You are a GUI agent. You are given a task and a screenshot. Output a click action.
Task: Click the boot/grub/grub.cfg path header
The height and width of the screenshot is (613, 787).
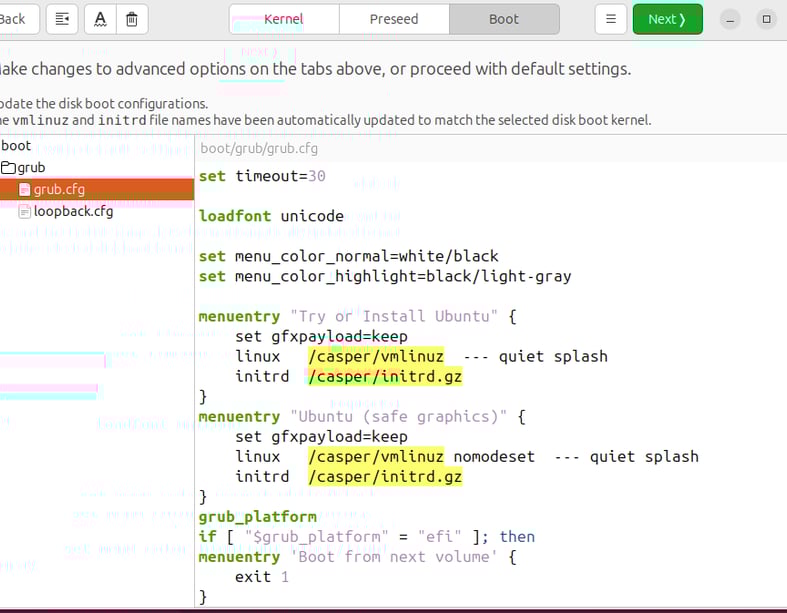click(x=259, y=149)
